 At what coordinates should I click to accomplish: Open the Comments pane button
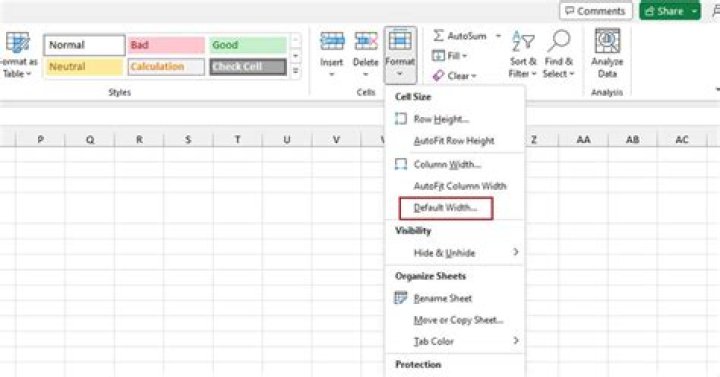click(596, 11)
